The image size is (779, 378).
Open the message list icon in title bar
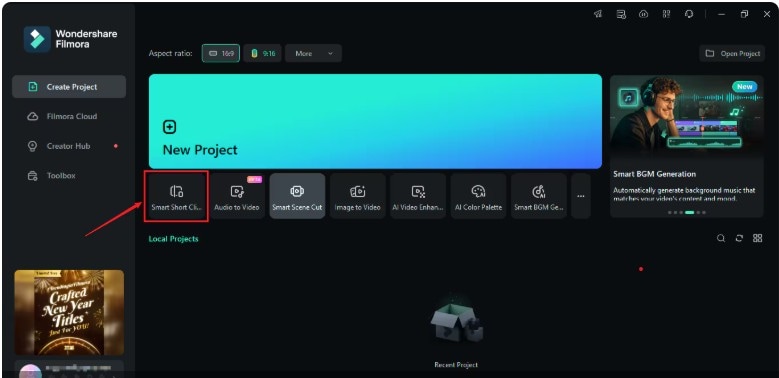click(x=621, y=14)
